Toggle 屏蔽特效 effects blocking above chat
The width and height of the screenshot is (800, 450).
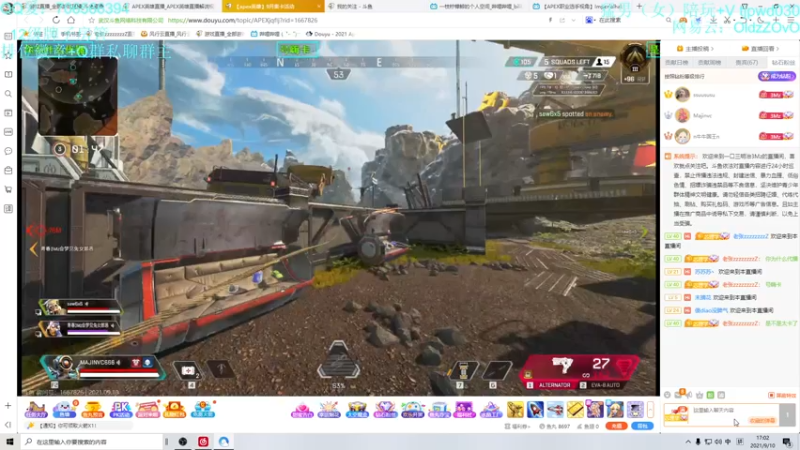[782, 395]
